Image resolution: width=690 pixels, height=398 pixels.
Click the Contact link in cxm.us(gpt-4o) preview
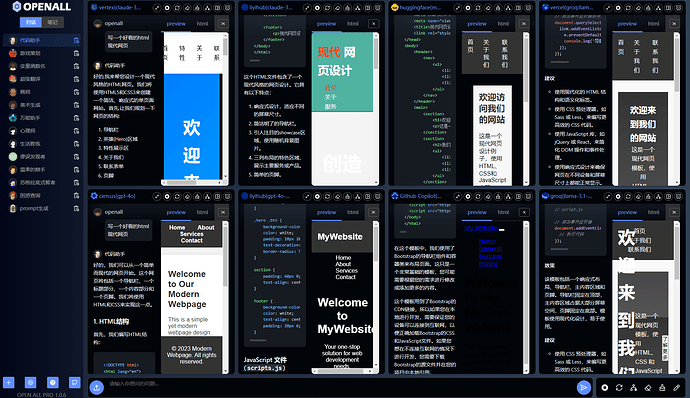click(191, 240)
